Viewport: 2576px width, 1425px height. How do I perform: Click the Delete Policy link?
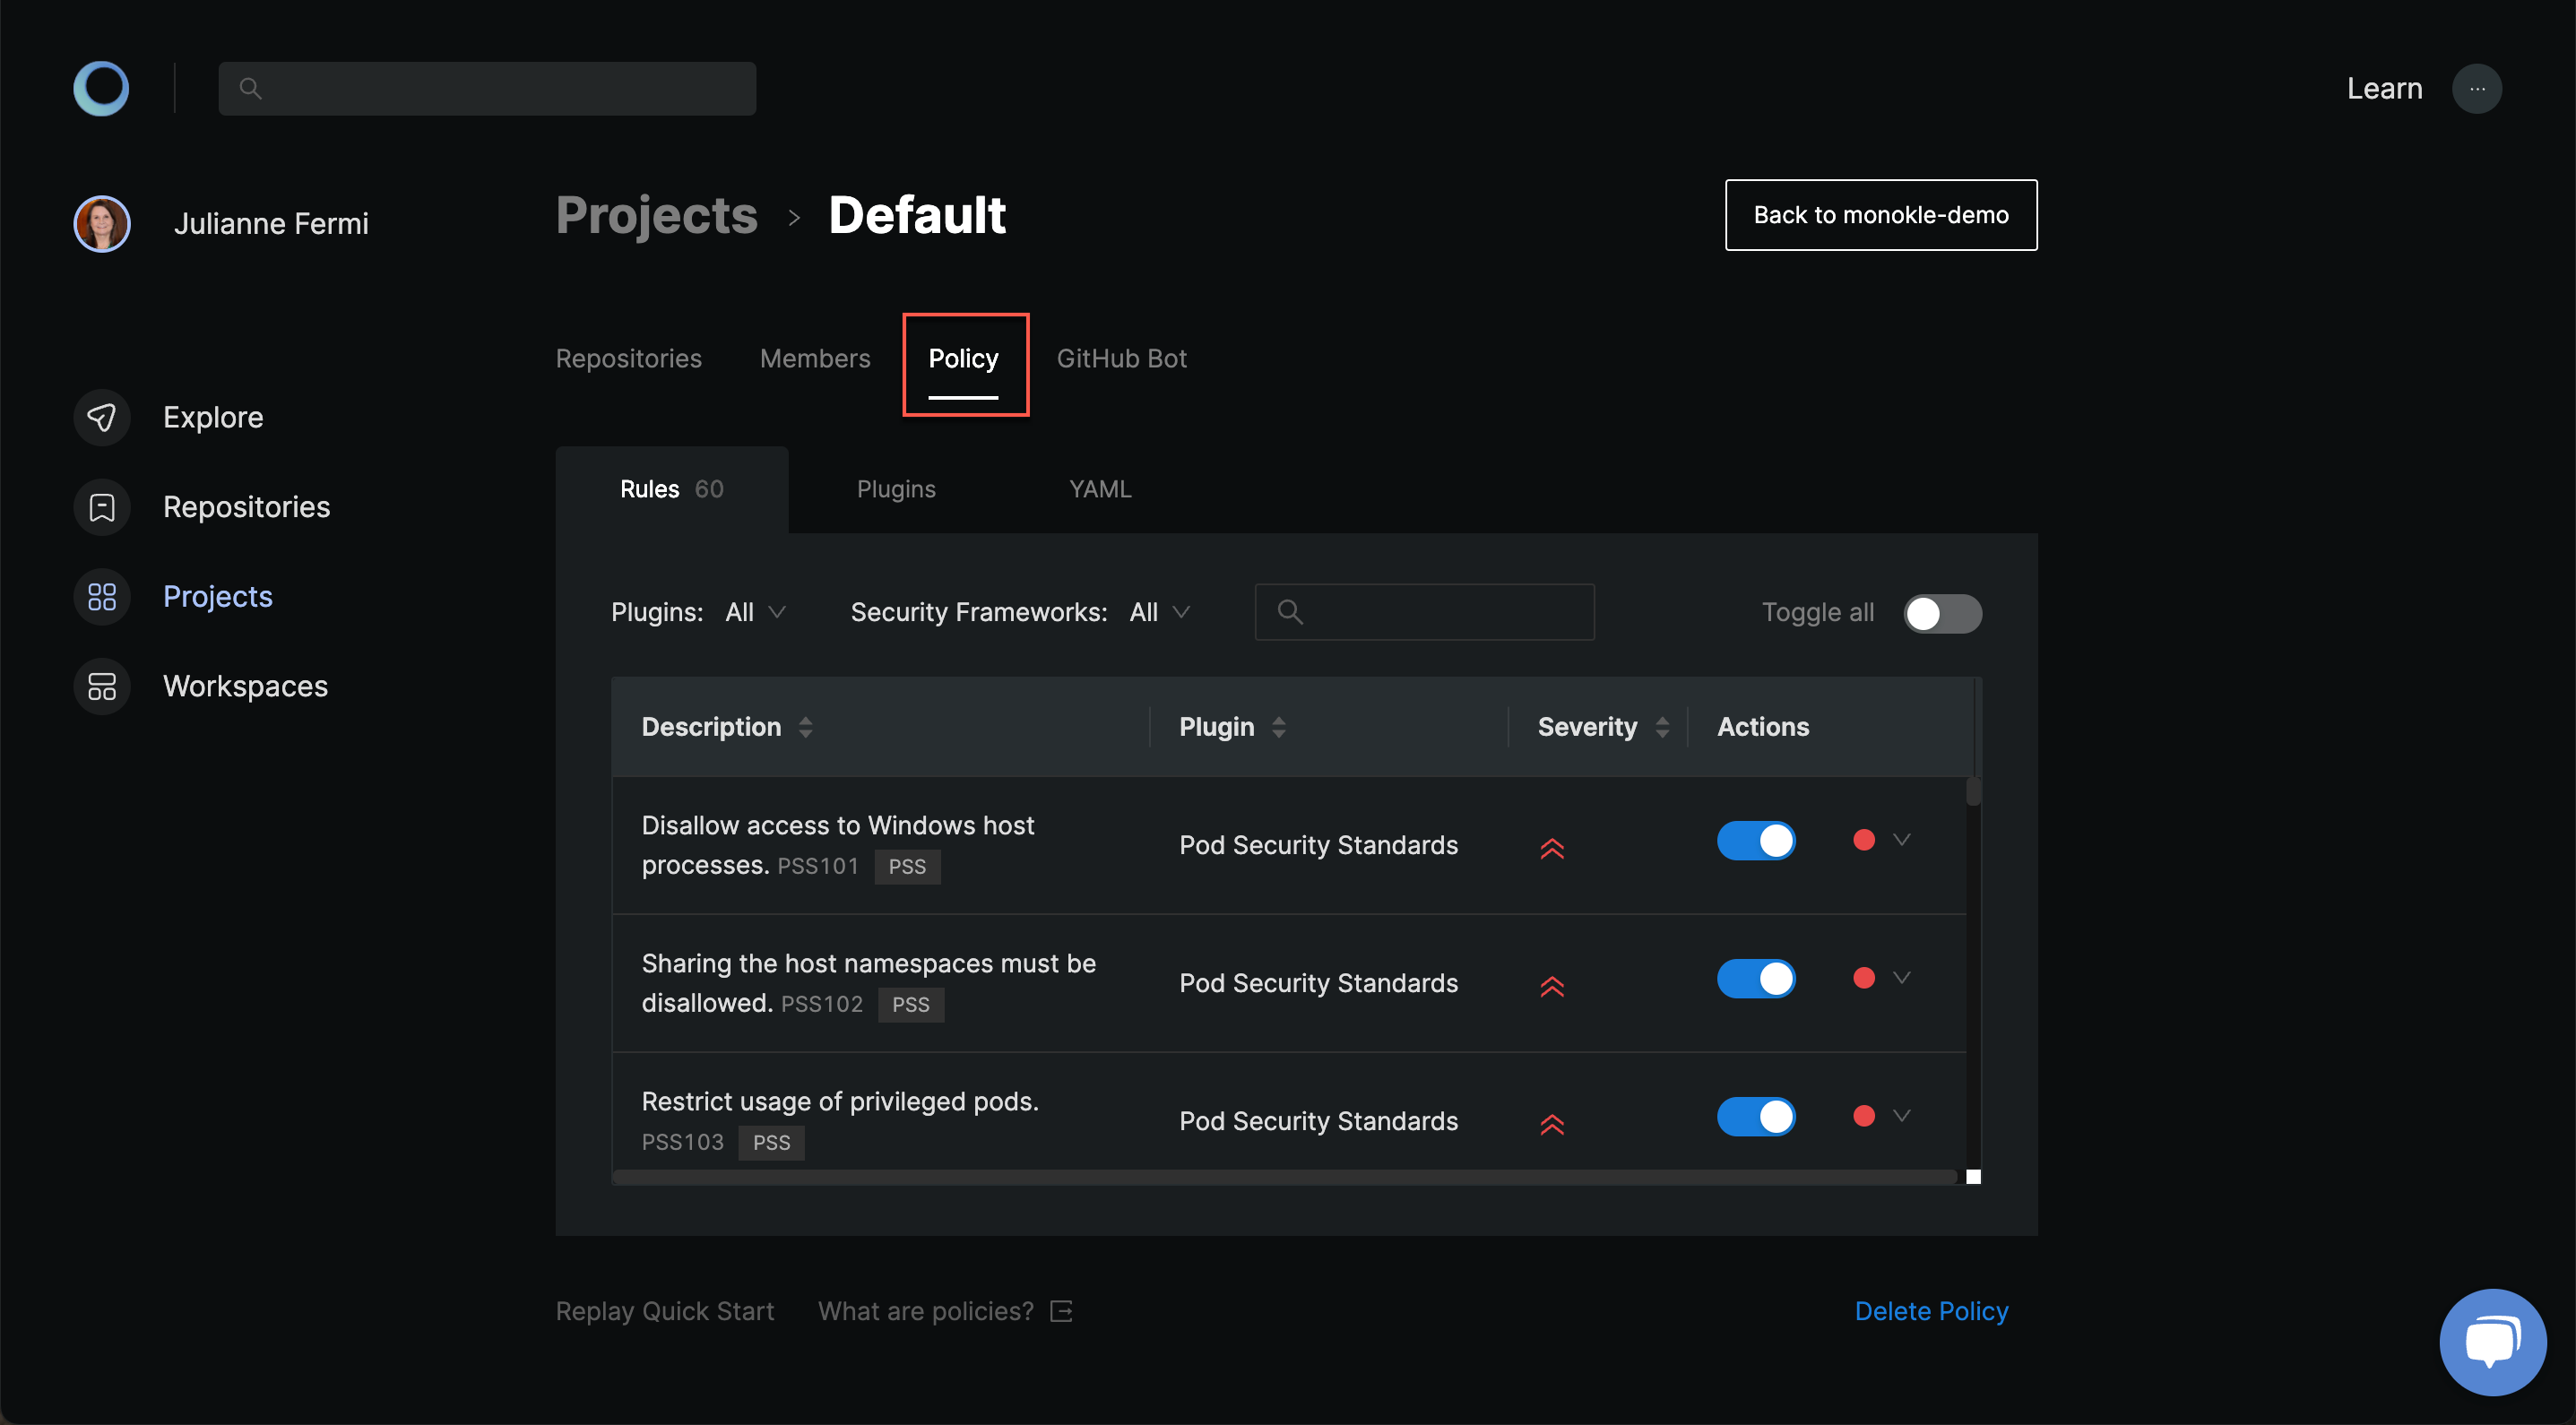[1932, 1309]
